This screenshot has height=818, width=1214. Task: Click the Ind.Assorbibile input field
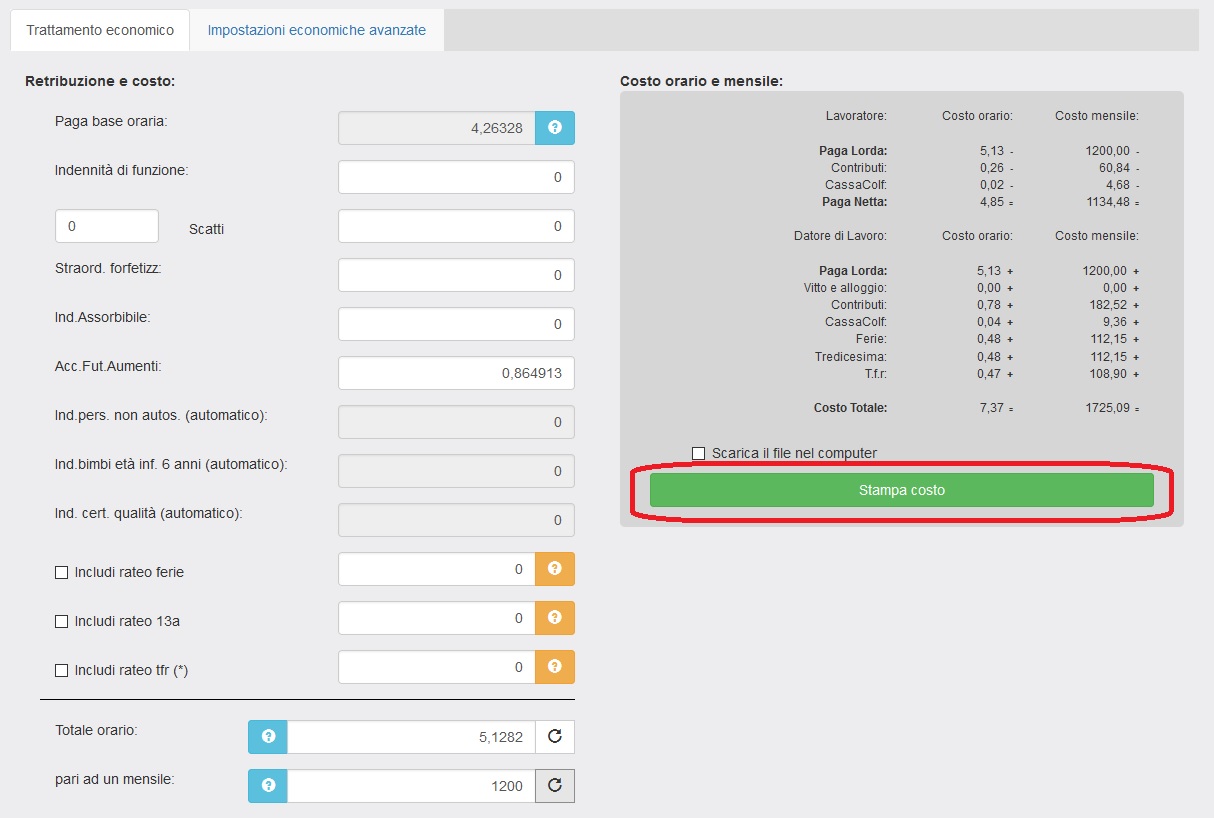pos(456,324)
